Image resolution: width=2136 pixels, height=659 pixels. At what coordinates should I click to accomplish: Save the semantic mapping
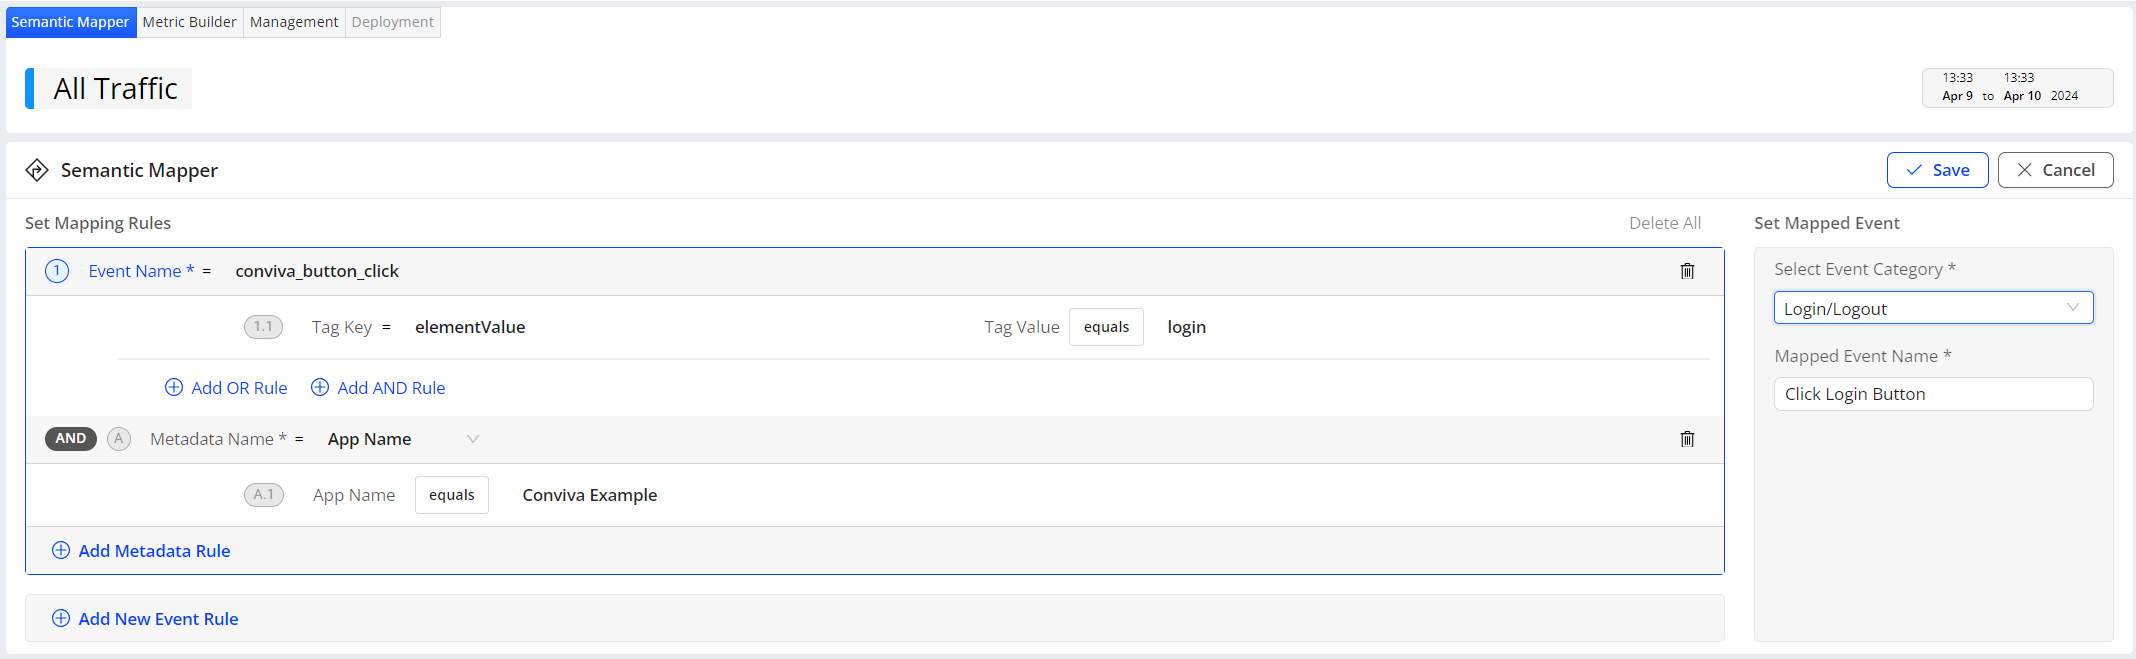1937,170
